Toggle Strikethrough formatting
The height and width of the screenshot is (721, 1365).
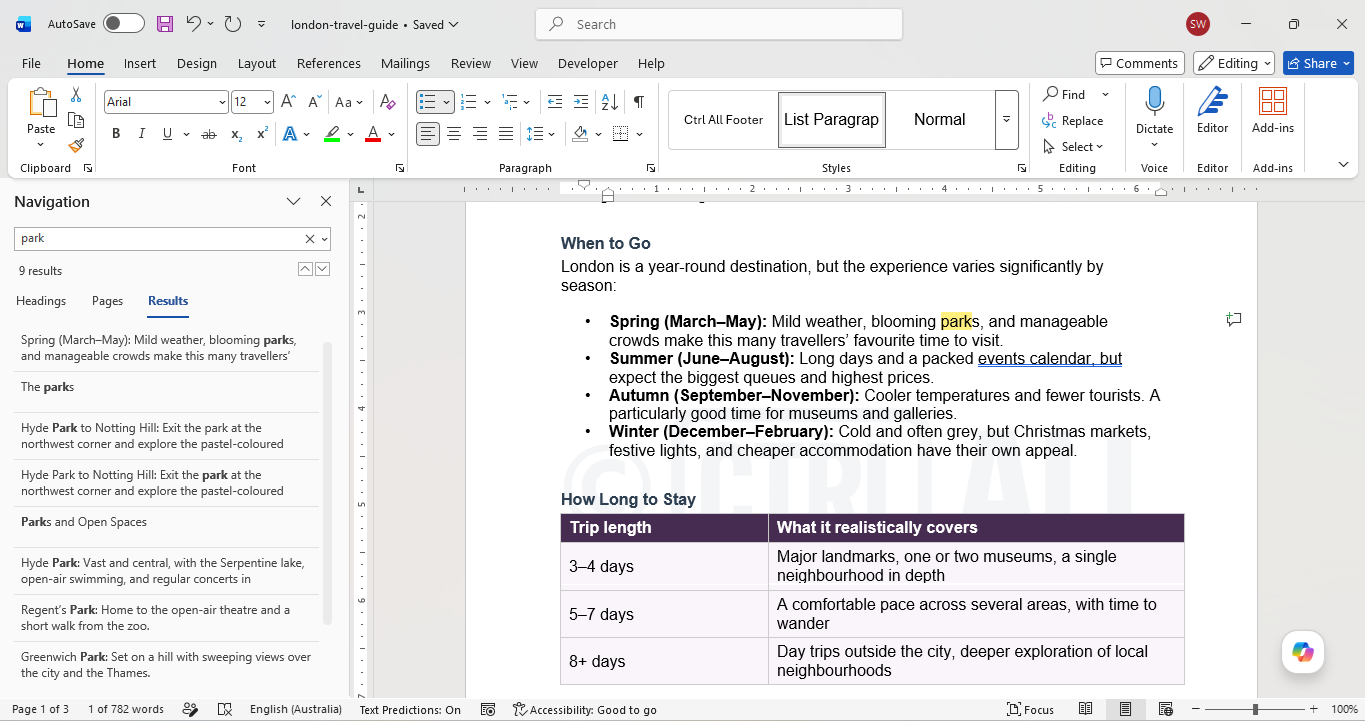pyautogui.click(x=209, y=134)
